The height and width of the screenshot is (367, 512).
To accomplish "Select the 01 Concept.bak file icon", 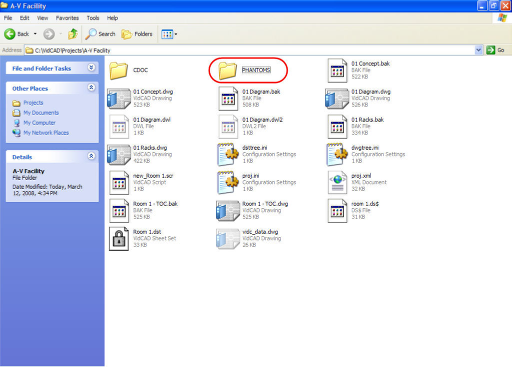I will (x=337, y=70).
